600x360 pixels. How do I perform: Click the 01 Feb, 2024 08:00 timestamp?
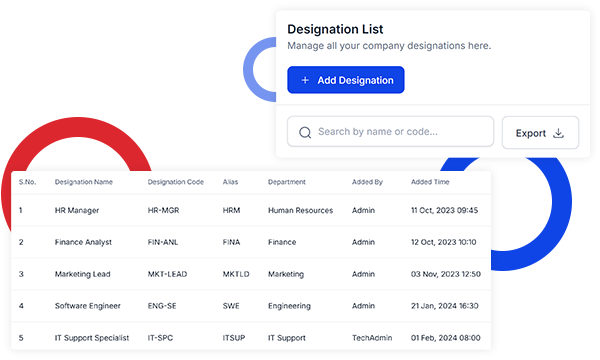(x=446, y=338)
